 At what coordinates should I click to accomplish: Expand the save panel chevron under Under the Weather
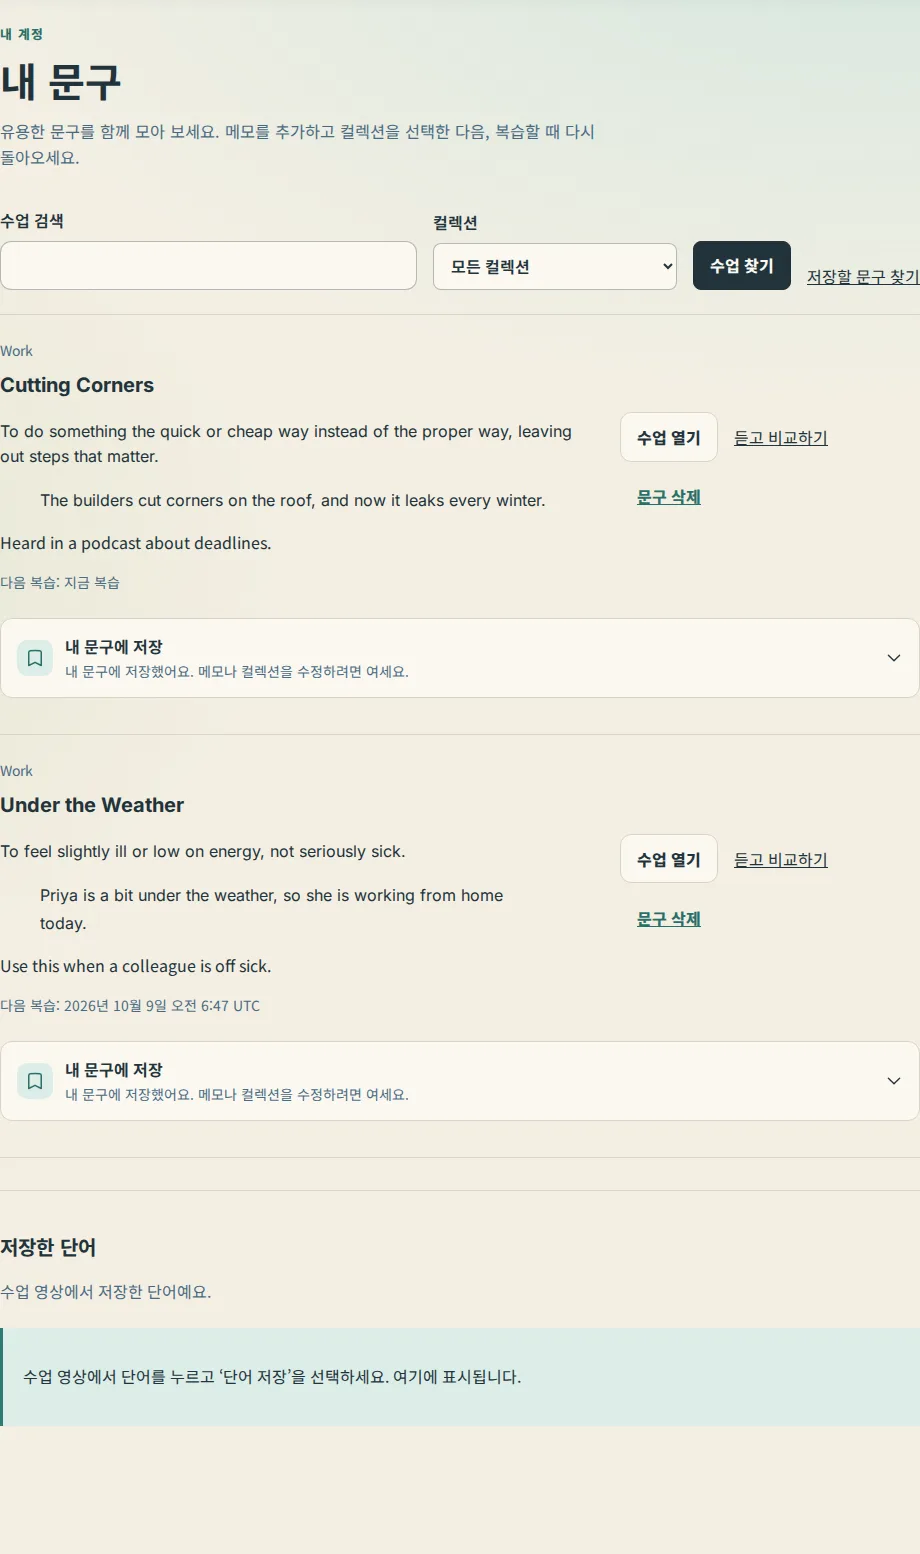(x=894, y=1081)
